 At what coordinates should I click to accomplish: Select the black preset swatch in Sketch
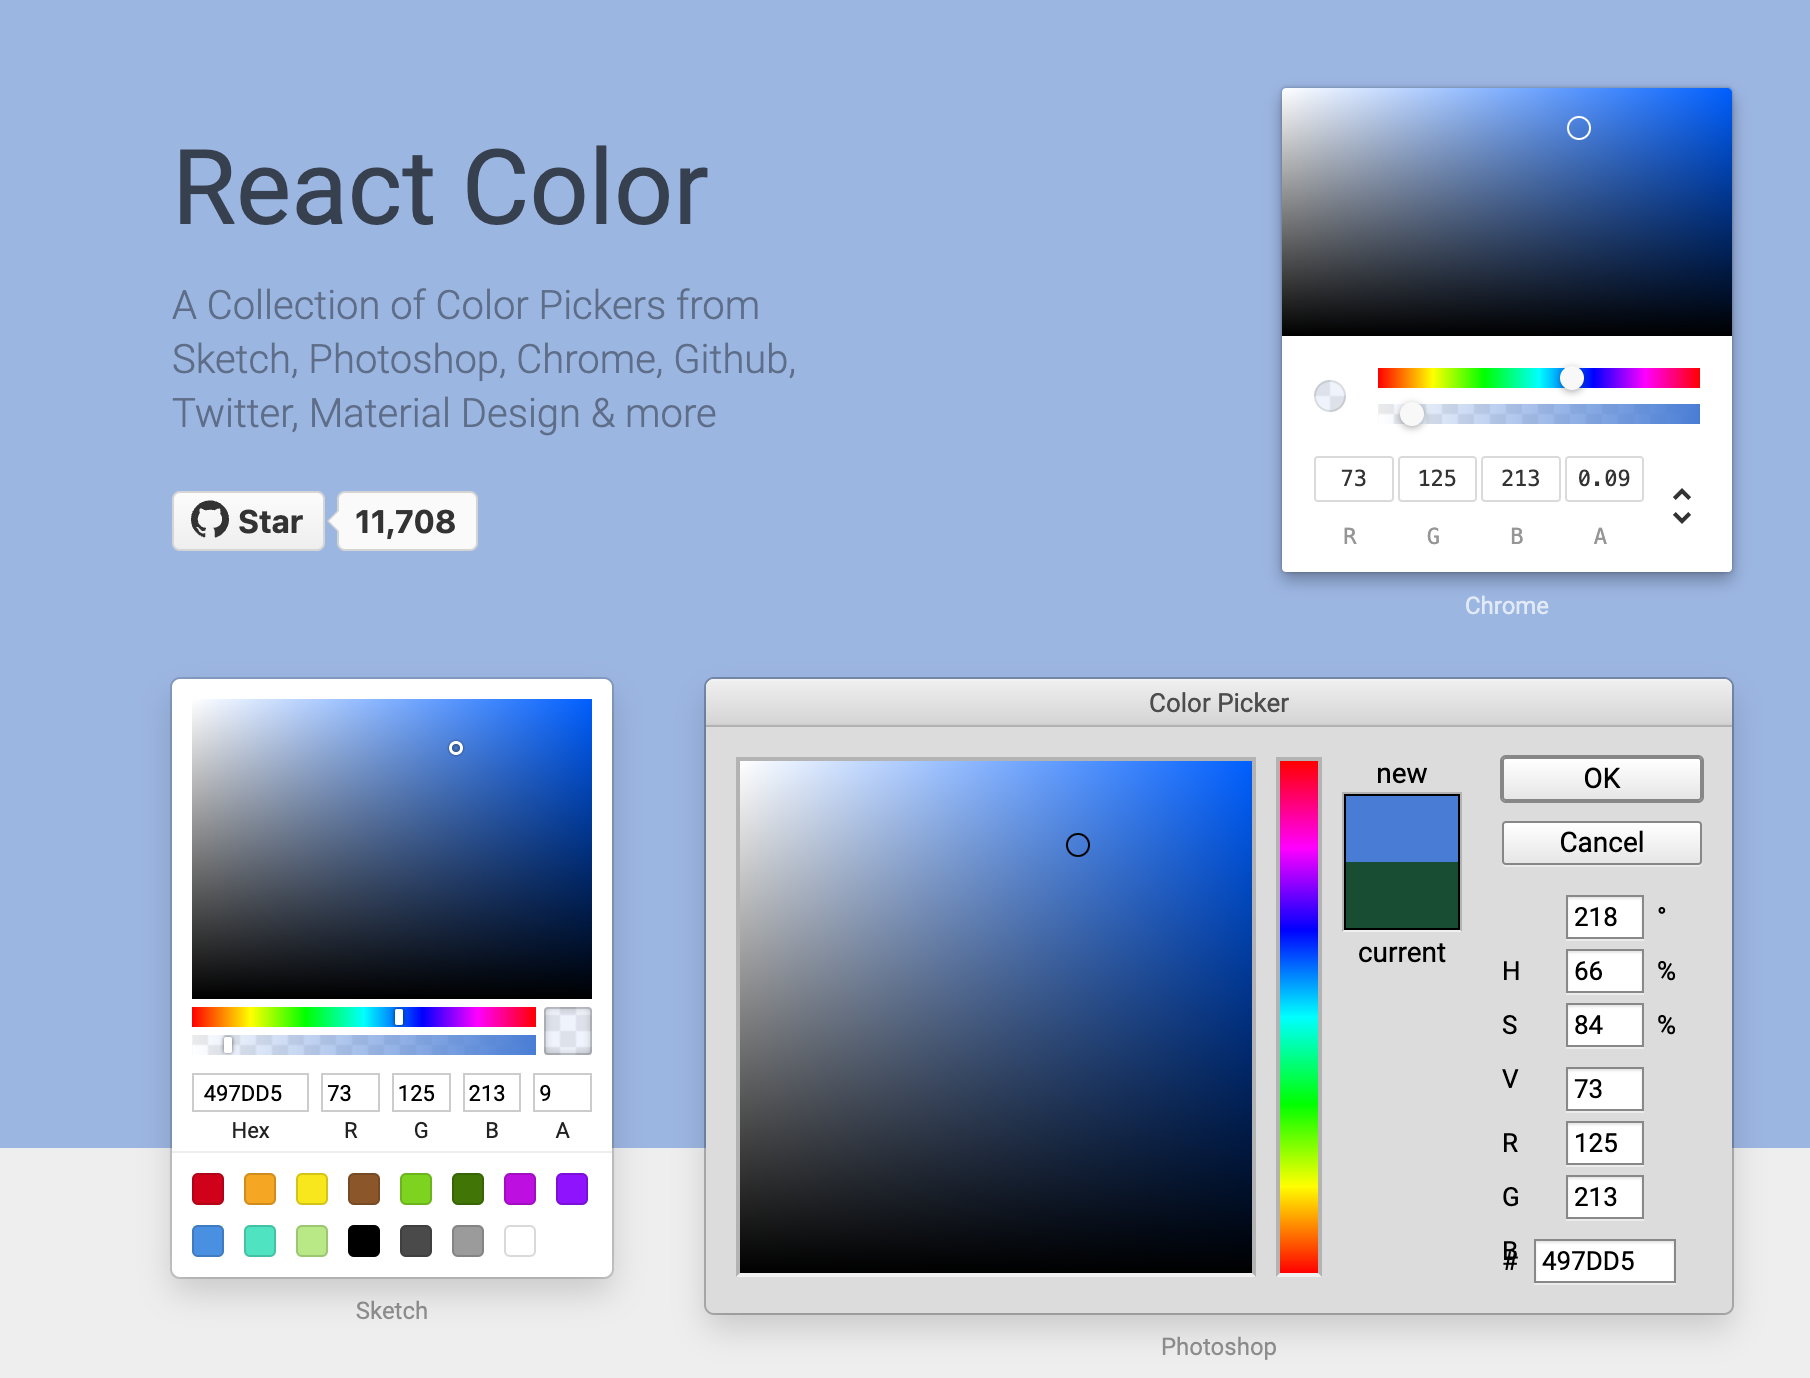click(x=364, y=1241)
